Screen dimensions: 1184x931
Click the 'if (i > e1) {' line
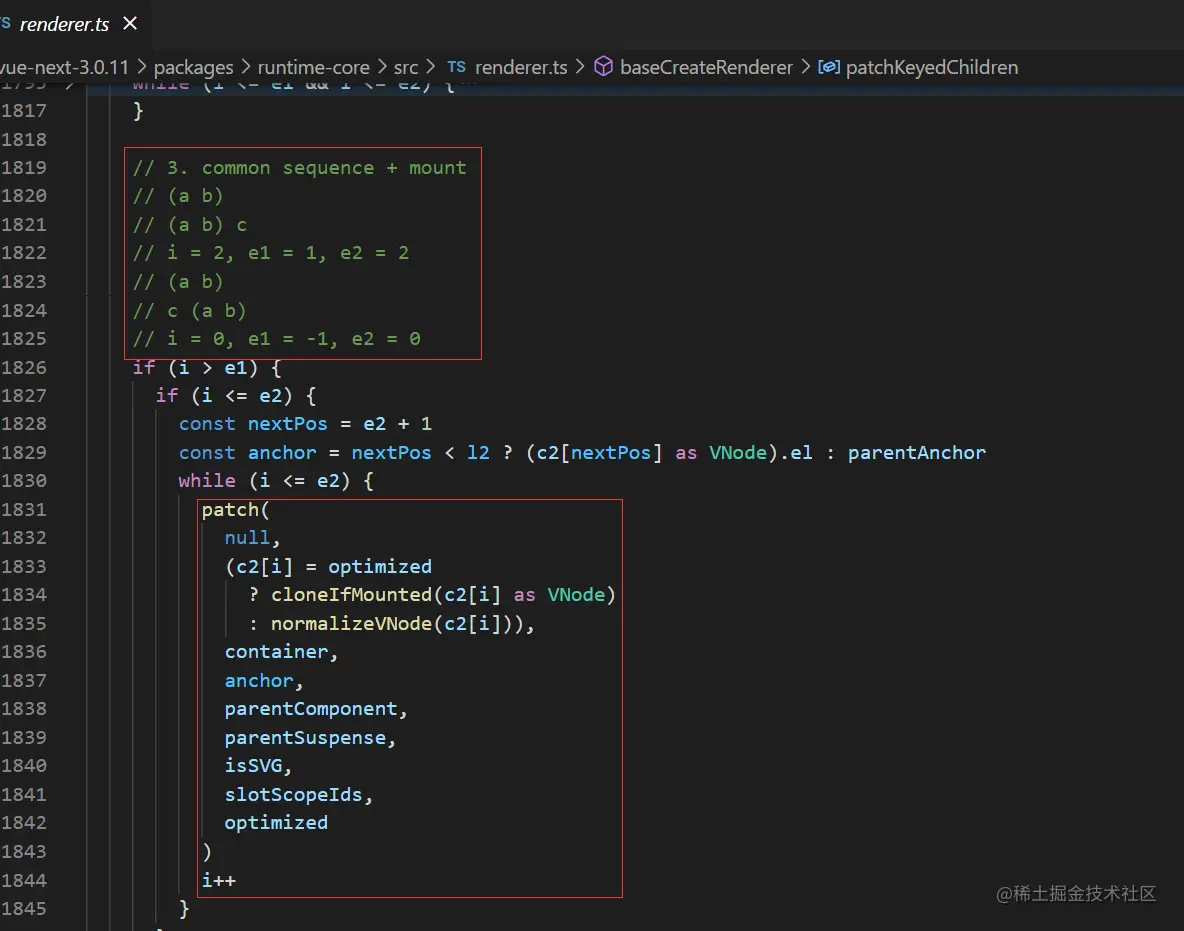207,368
